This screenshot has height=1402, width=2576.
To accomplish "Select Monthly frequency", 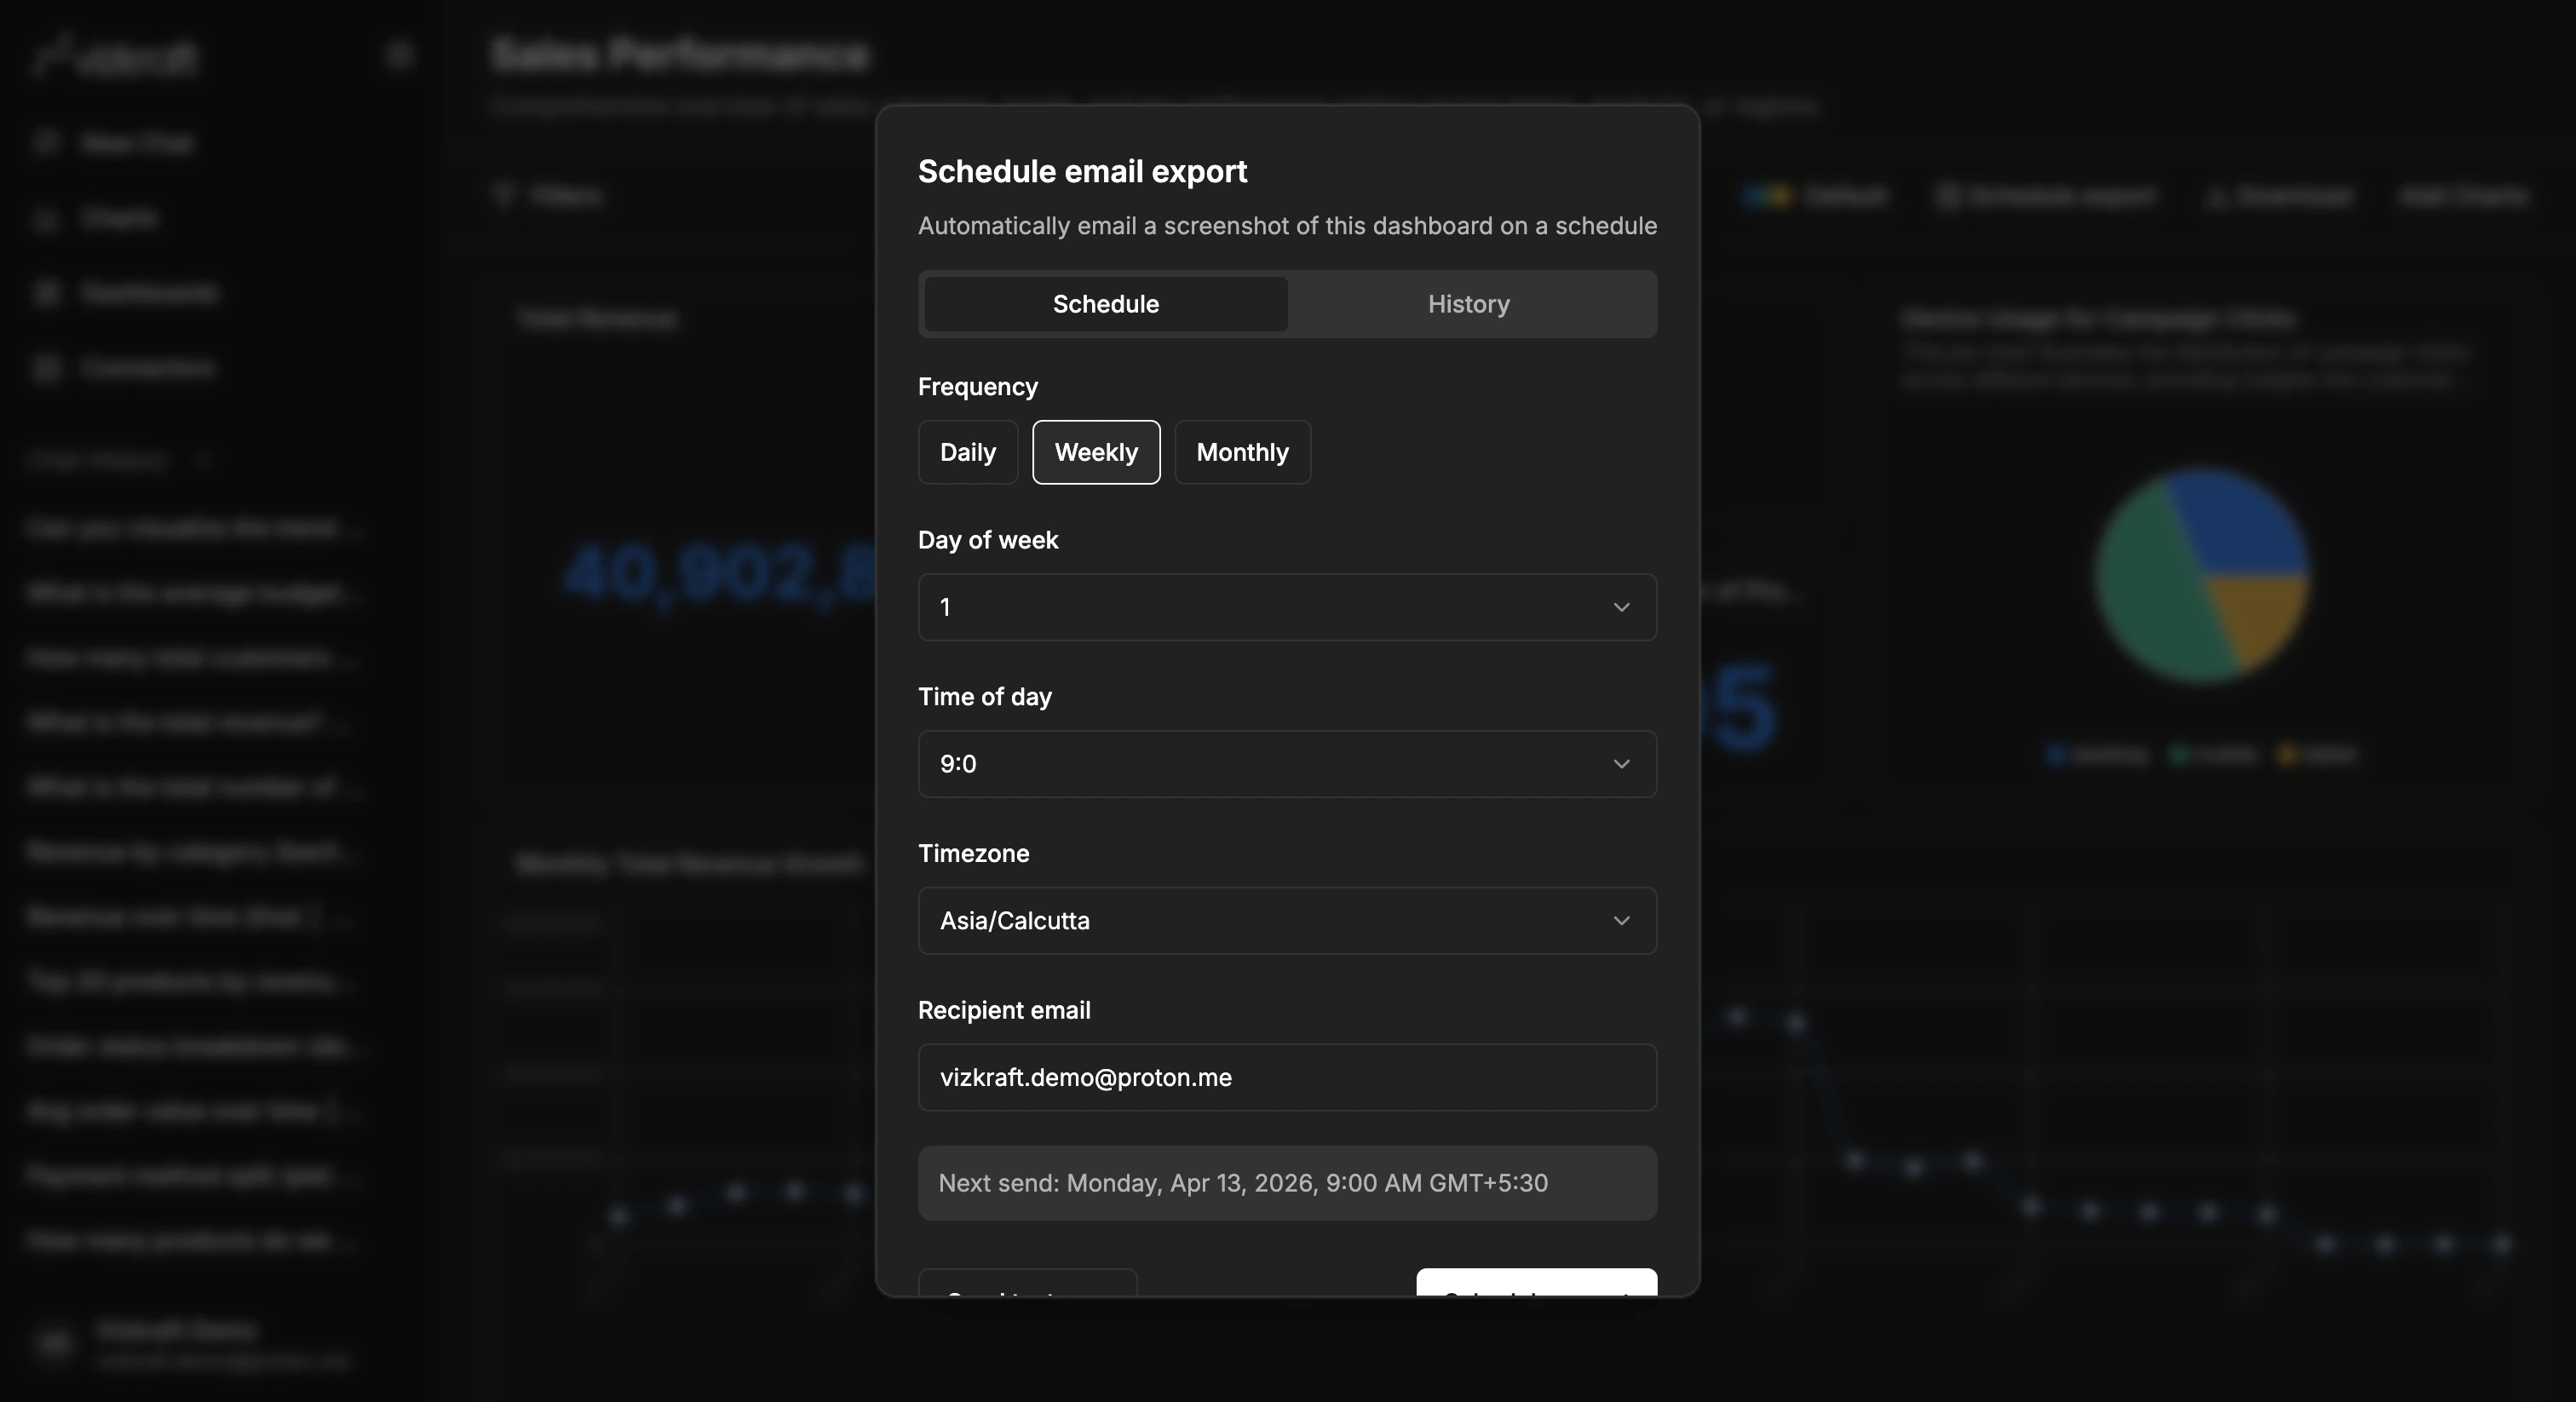I will coord(1242,452).
